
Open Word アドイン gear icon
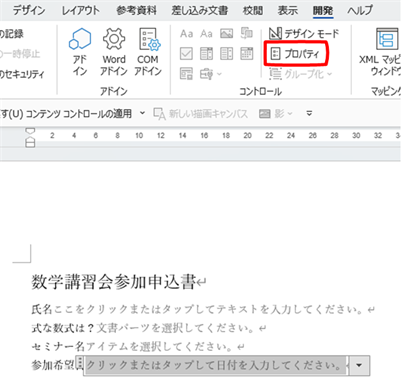coord(114,52)
